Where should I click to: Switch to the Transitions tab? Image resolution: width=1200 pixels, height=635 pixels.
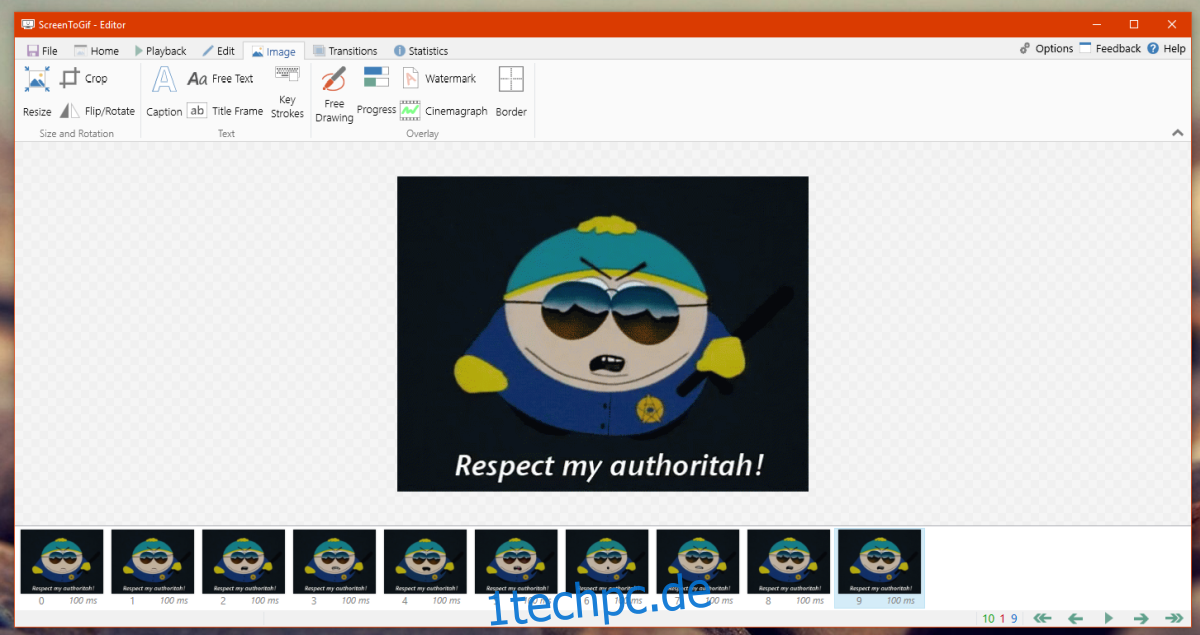345,51
